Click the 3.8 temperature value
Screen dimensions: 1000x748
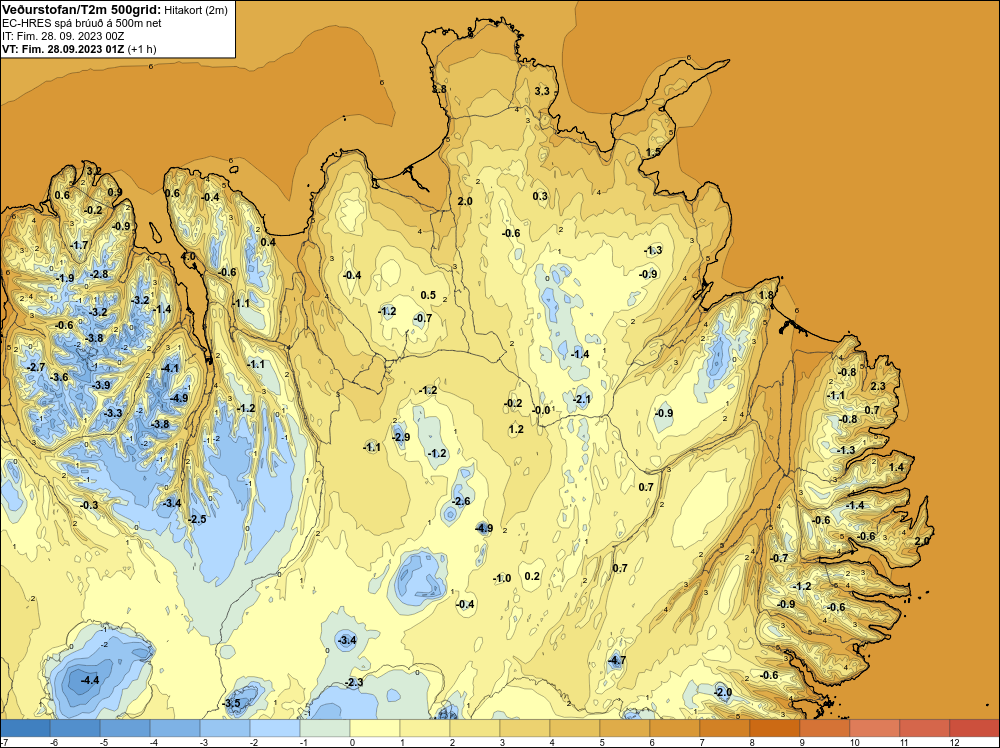tap(439, 89)
